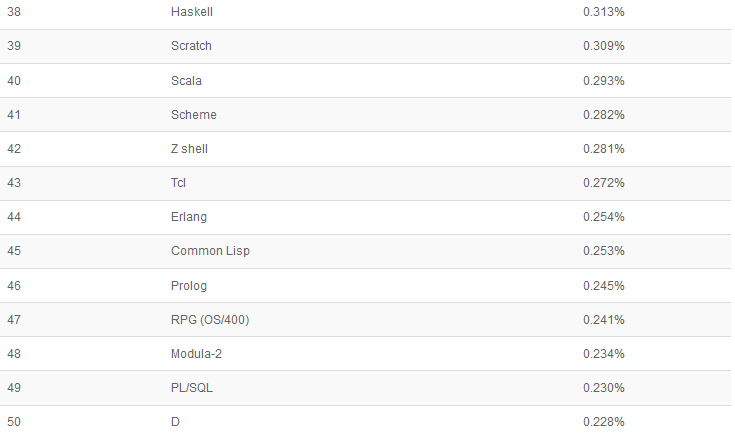Click rank number 50
735x437 pixels.
coord(14,422)
